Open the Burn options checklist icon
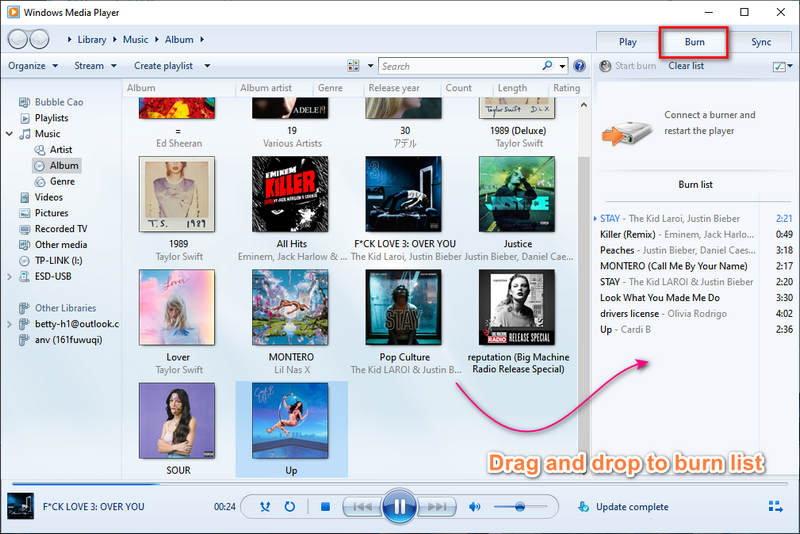The height and width of the screenshot is (534, 800). pos(779,66)
